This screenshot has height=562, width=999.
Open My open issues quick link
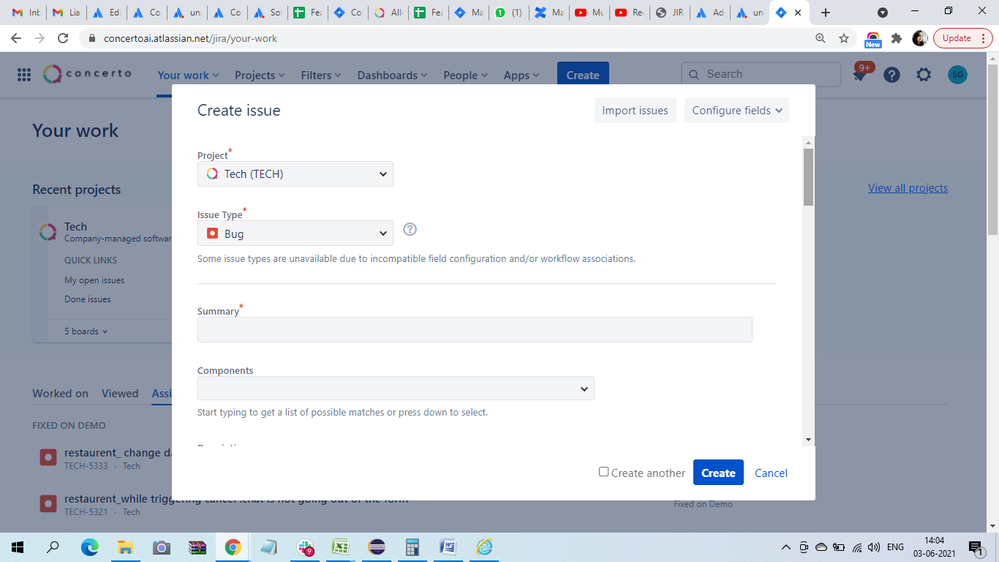94,280
